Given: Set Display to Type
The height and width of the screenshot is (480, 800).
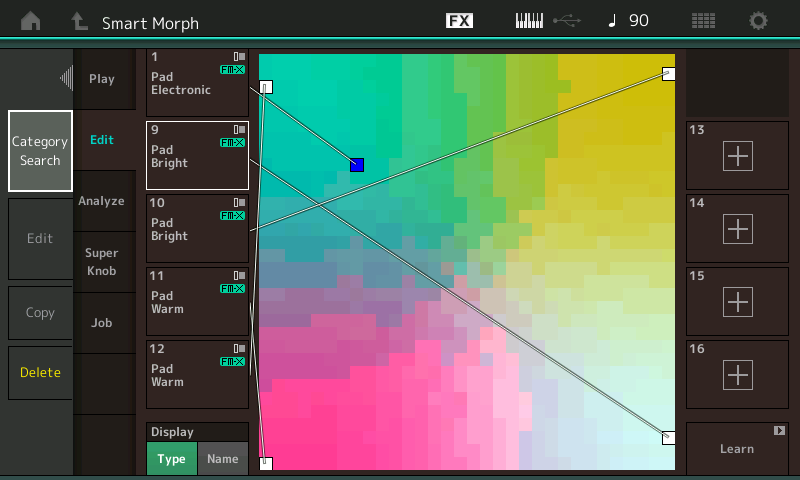Looking at the screenshot, I should point(172,458).
